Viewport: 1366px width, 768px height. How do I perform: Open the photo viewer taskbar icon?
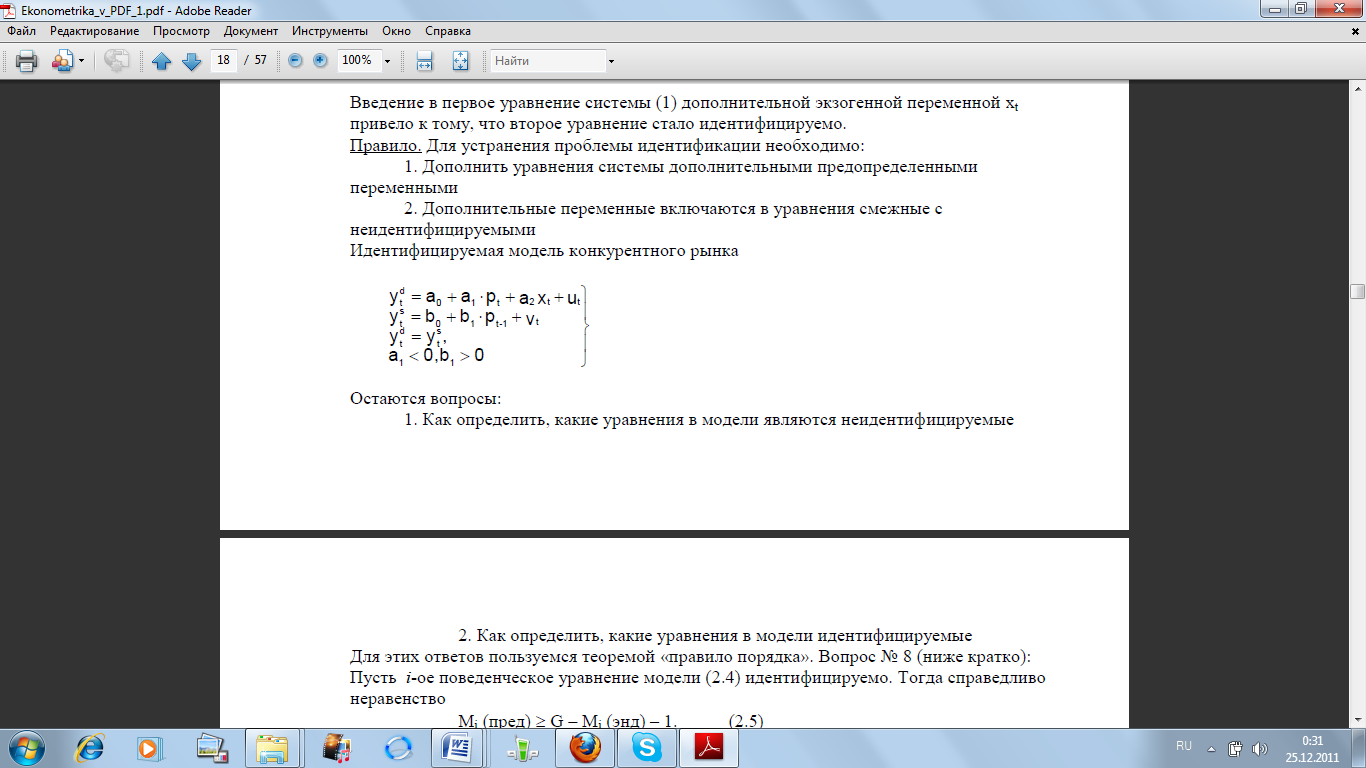(x=212, y=747)
